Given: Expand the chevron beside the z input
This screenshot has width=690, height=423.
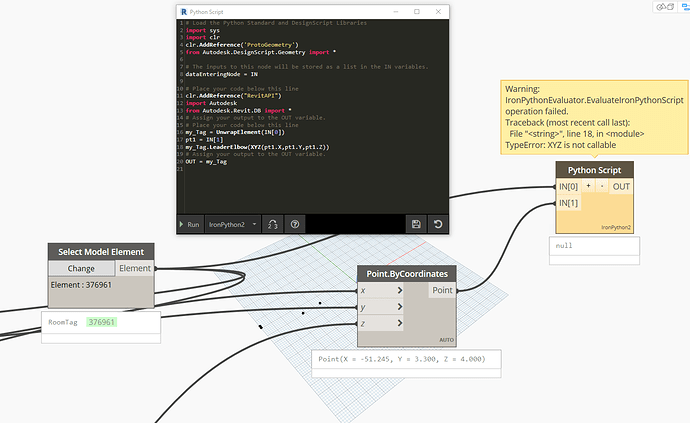Looking at the screenshot, I should tap(400, 324).
